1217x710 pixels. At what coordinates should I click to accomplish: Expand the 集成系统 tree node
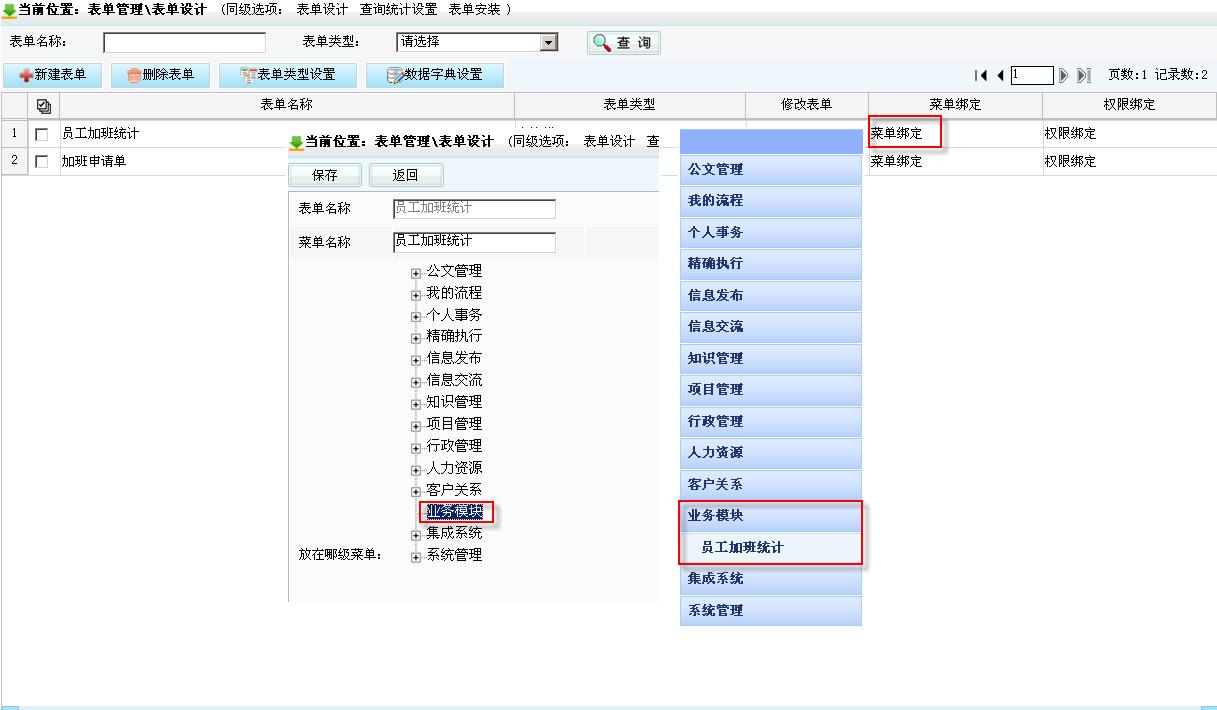[416, 535]
